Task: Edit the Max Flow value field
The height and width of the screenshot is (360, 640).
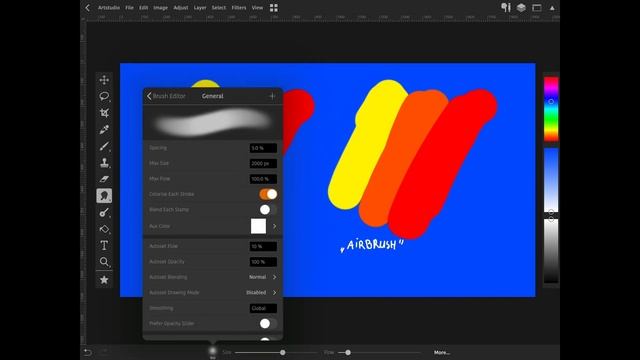Action: [263, 179]
